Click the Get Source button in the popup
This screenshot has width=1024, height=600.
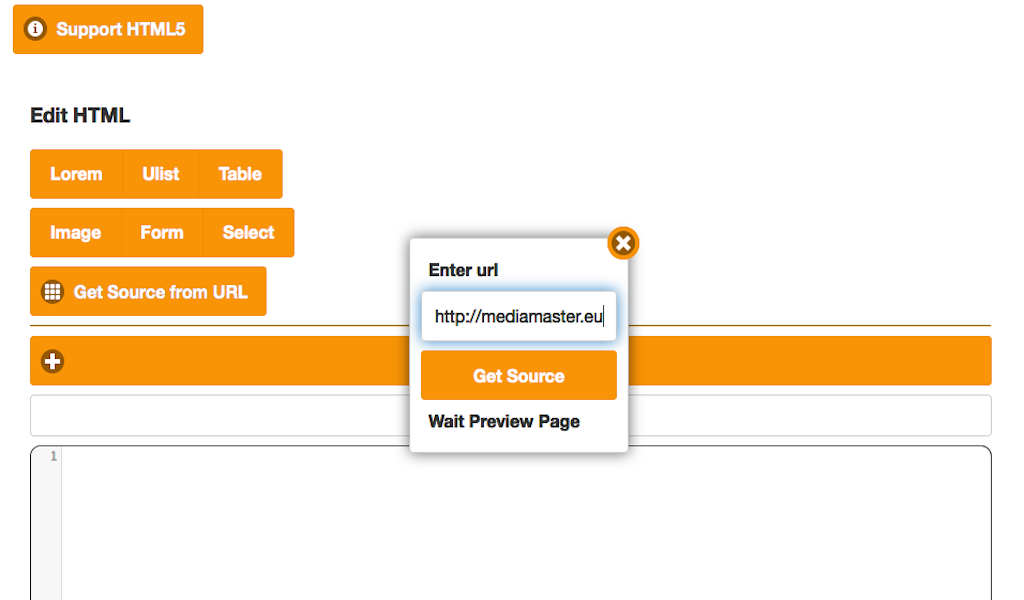519,375
